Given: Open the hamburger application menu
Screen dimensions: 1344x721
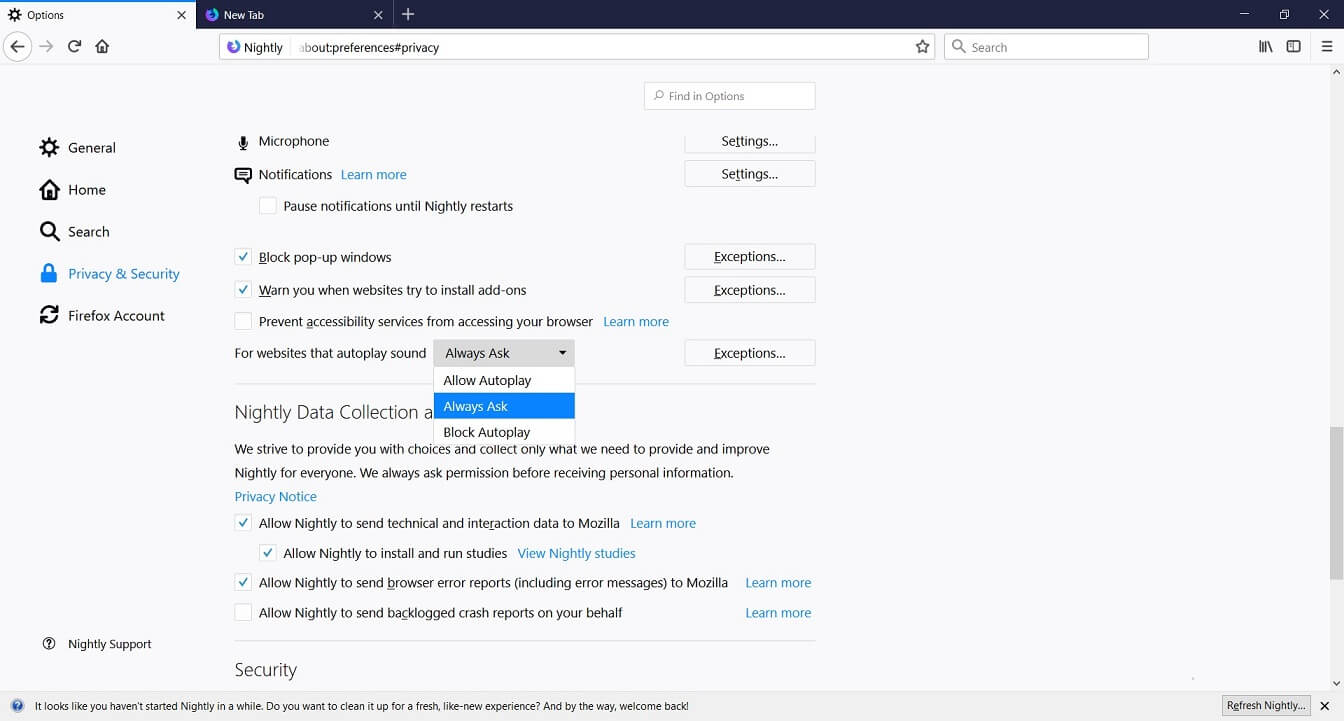Looking at the screenshot, I should coord(1327,47).
